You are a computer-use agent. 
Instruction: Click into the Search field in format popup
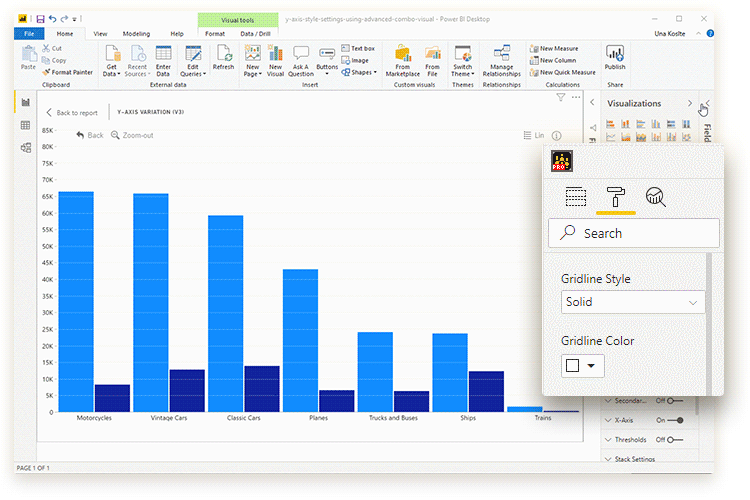(634, 233)
